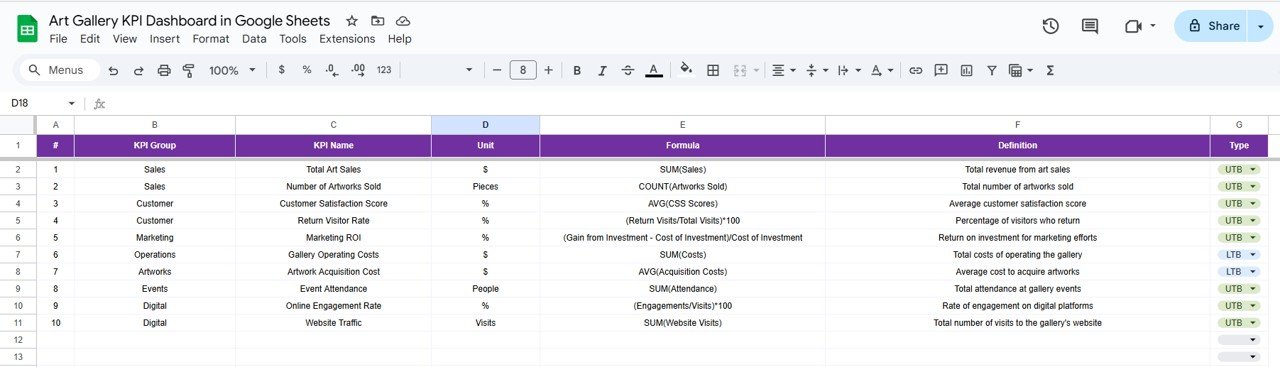
Task: Add a comment from the toolbar
Action: pos(941,70)
